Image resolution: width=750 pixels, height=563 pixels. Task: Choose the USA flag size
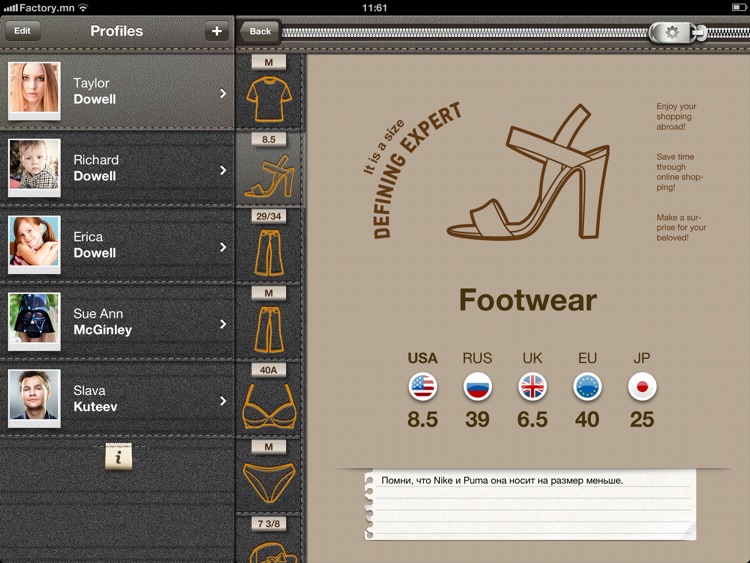[x=422, y=386]
